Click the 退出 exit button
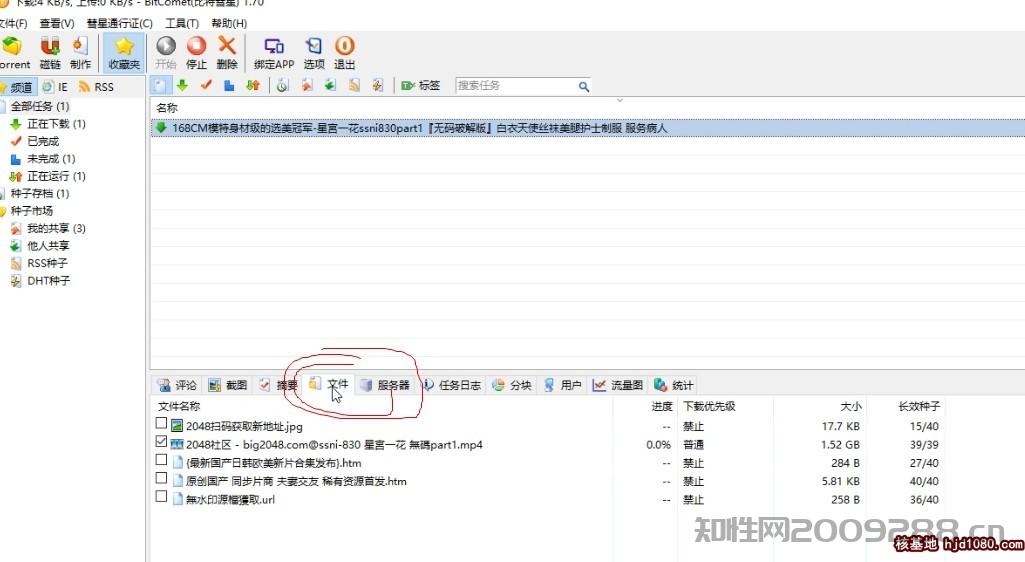This screenshot has width=1025, height=562. coord(344,52)
